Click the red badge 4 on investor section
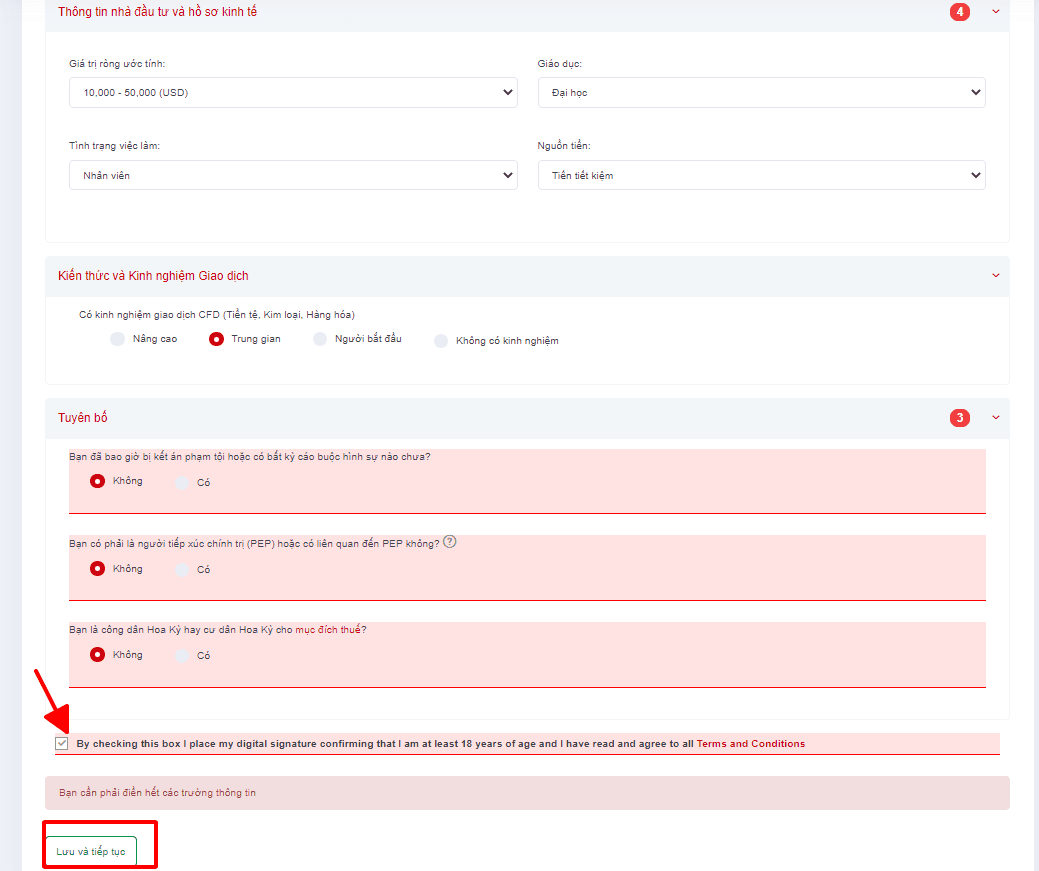 click(x=959, y=11)
